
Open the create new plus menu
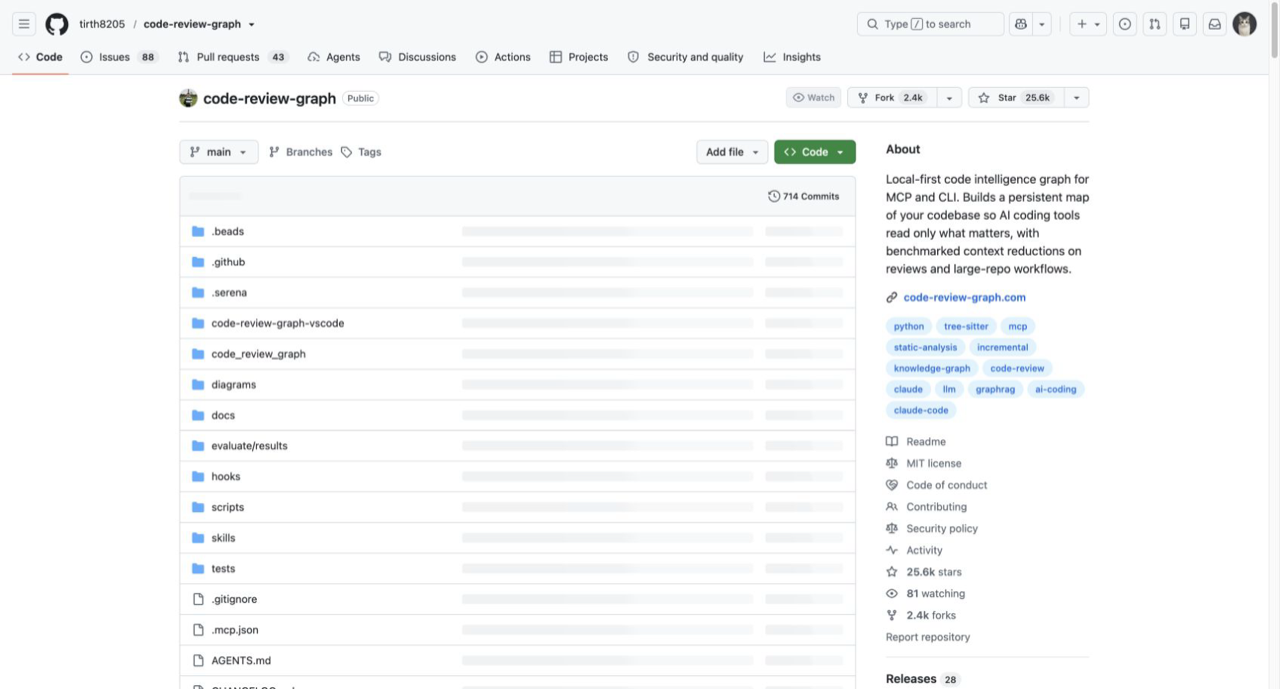click(1088, 24)
